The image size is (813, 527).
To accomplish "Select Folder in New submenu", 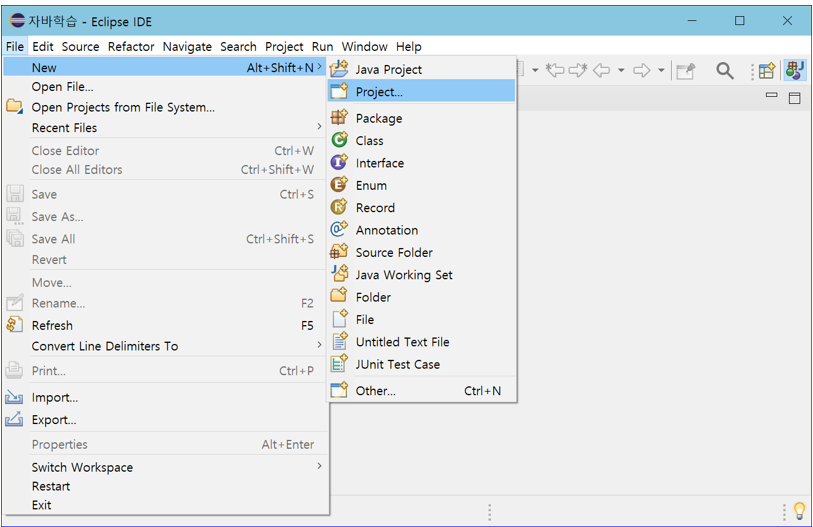I will coord(422,297).
